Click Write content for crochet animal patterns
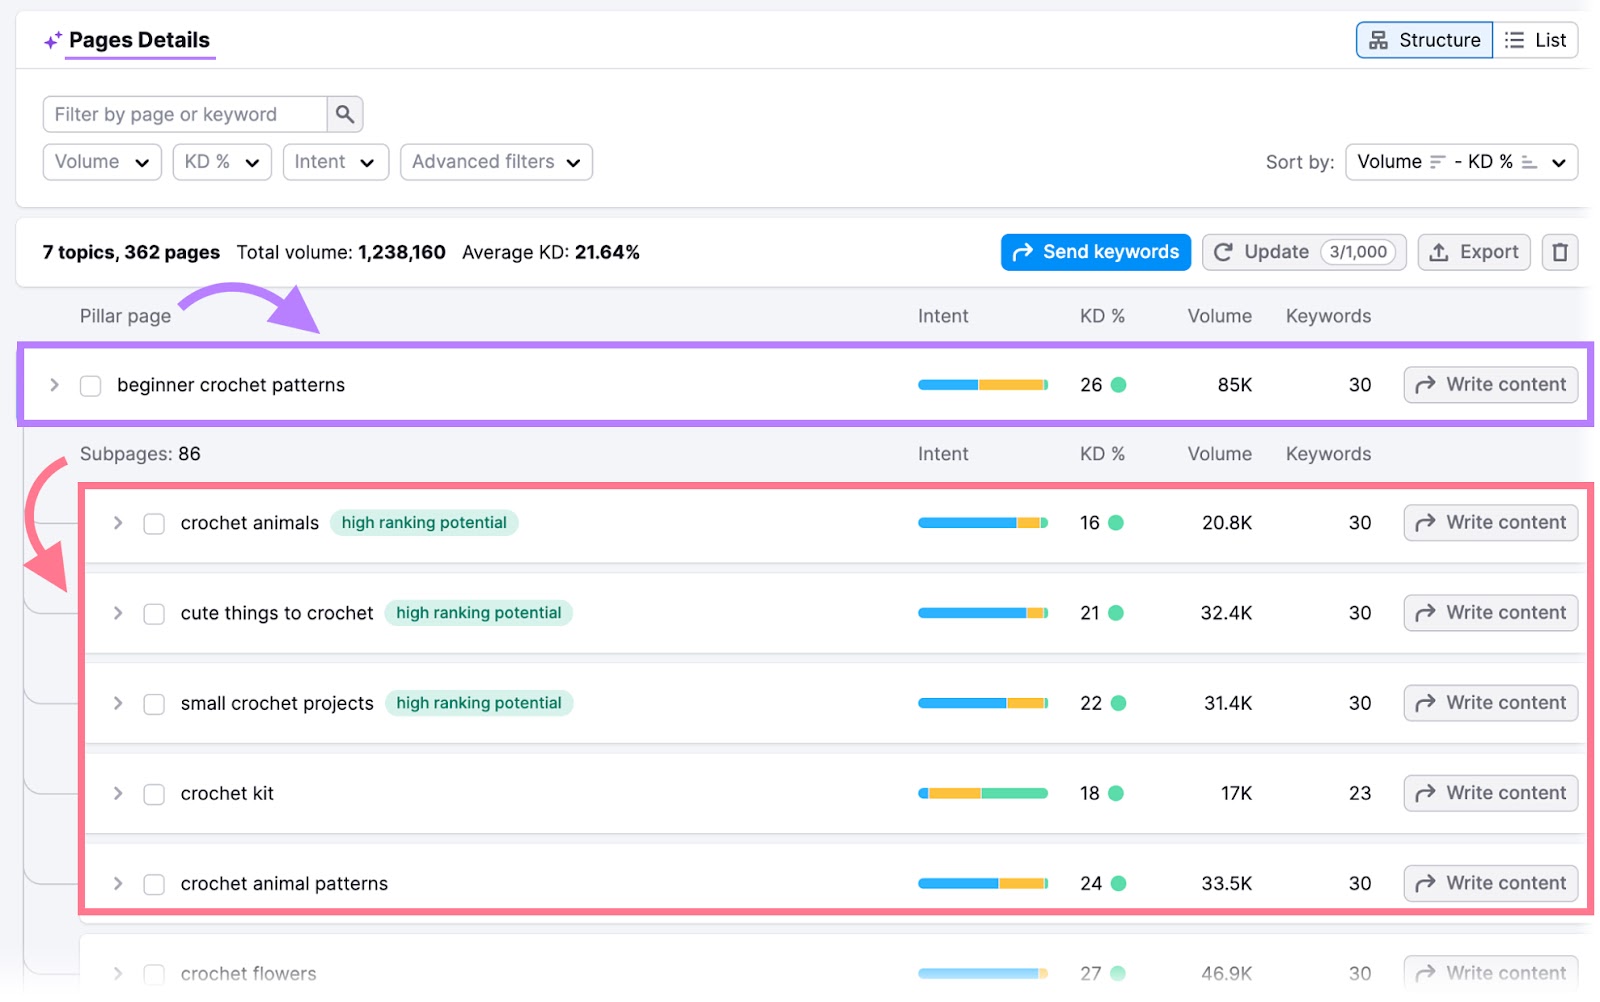The width and height of the screenshot is (1600, 1002). (1490, 883)
